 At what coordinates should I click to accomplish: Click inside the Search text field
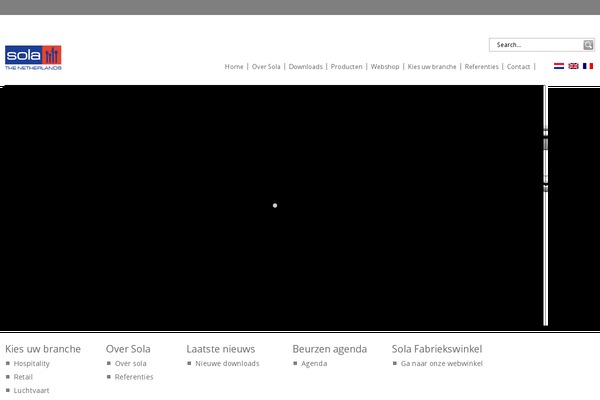click(x=536, y=45)
